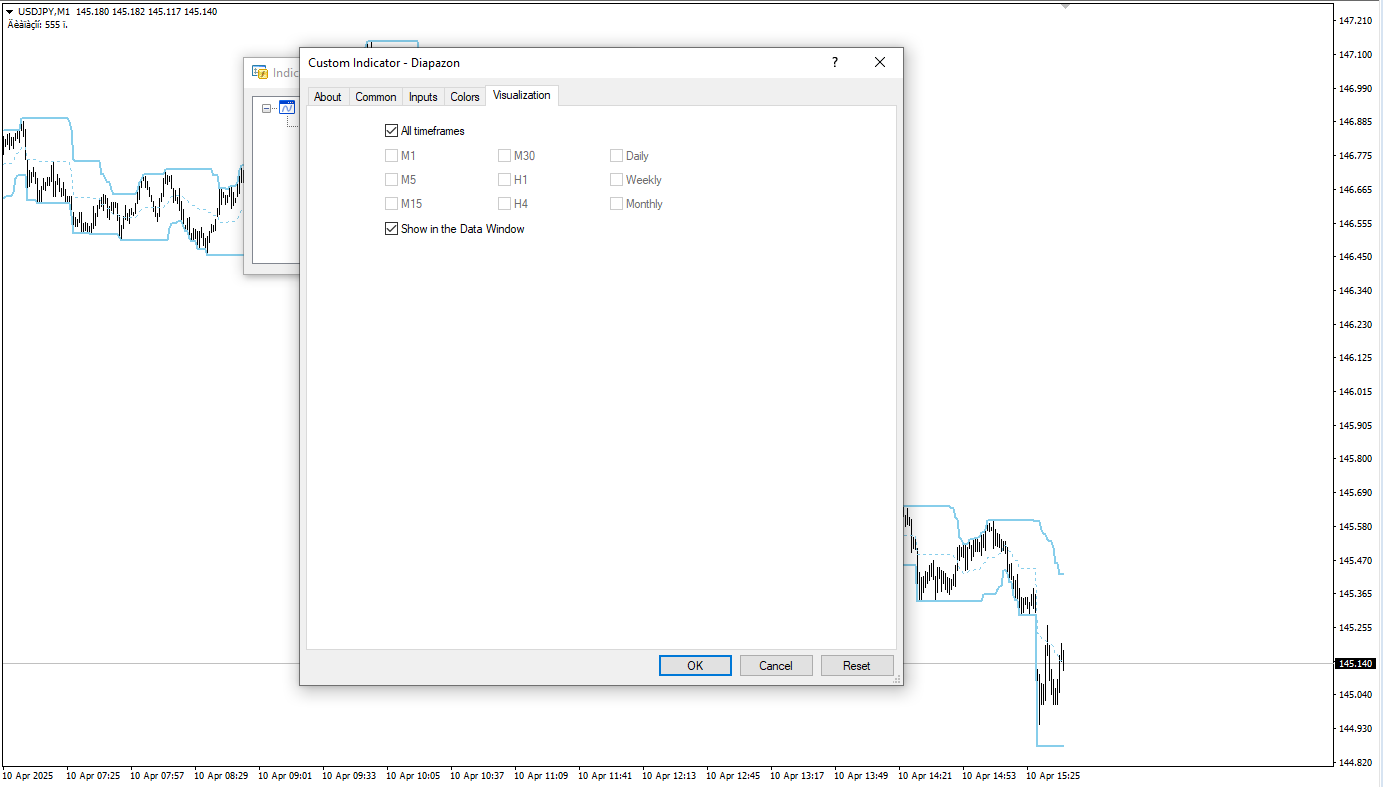Click the 10 Apr 15:25 time label

point(1053,775)
